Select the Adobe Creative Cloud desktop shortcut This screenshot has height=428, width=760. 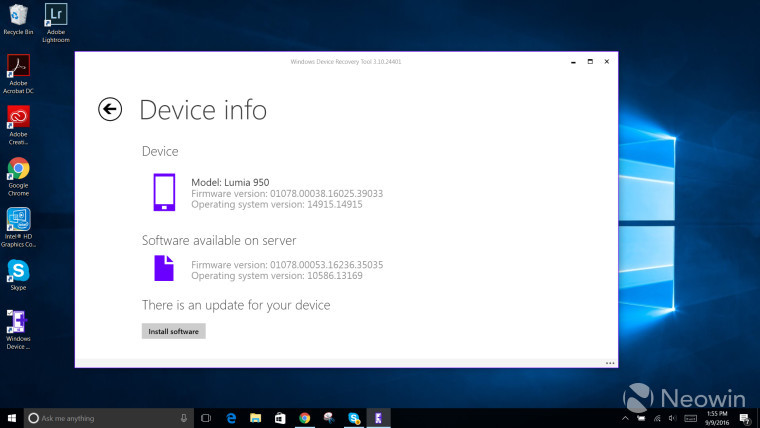tap(18, 125)
